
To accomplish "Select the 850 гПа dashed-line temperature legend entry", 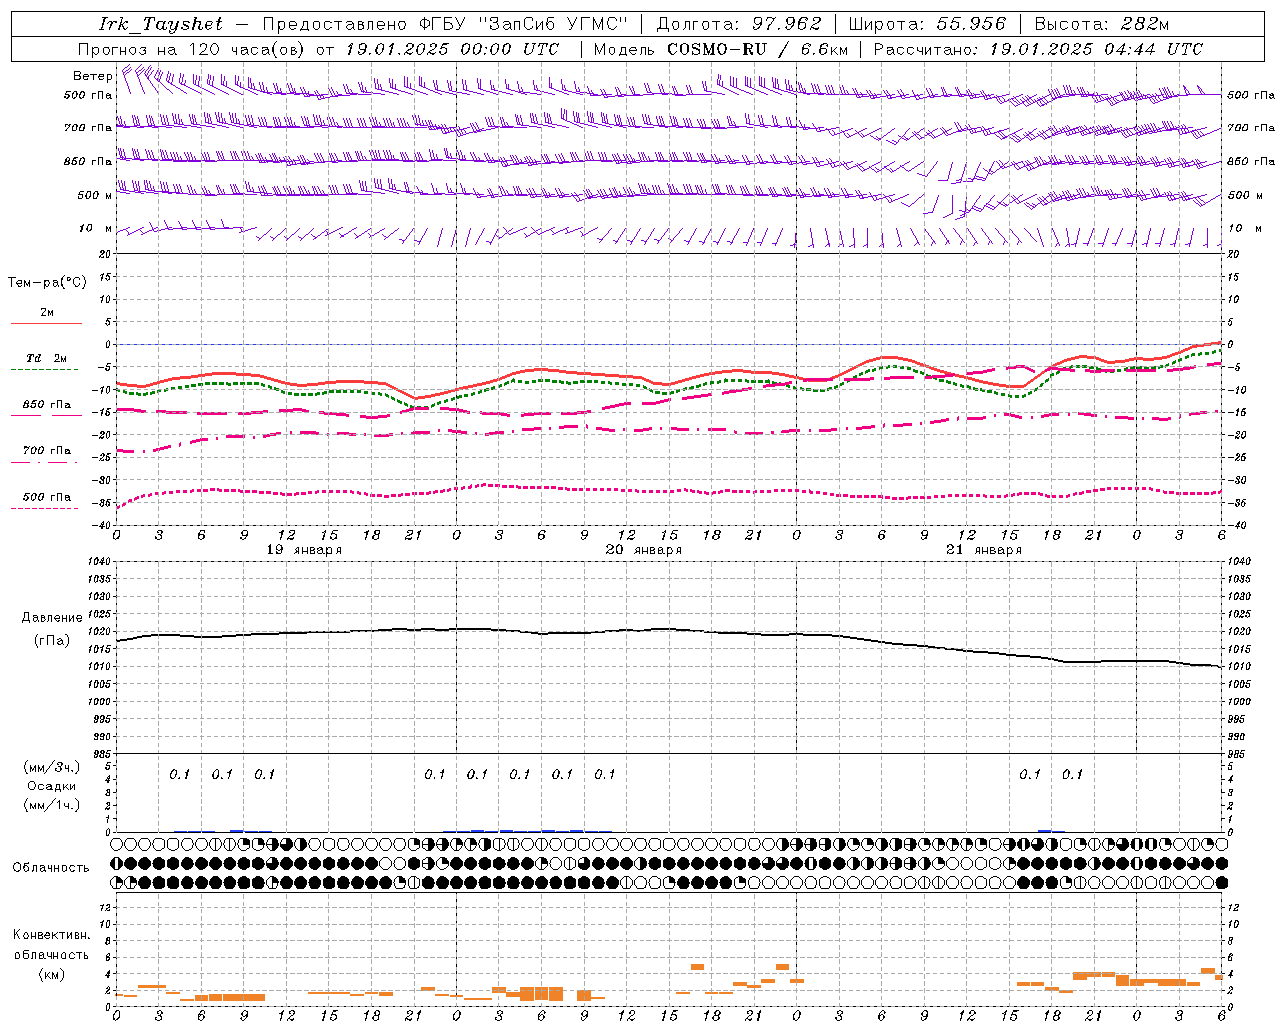I will point(46,405).
